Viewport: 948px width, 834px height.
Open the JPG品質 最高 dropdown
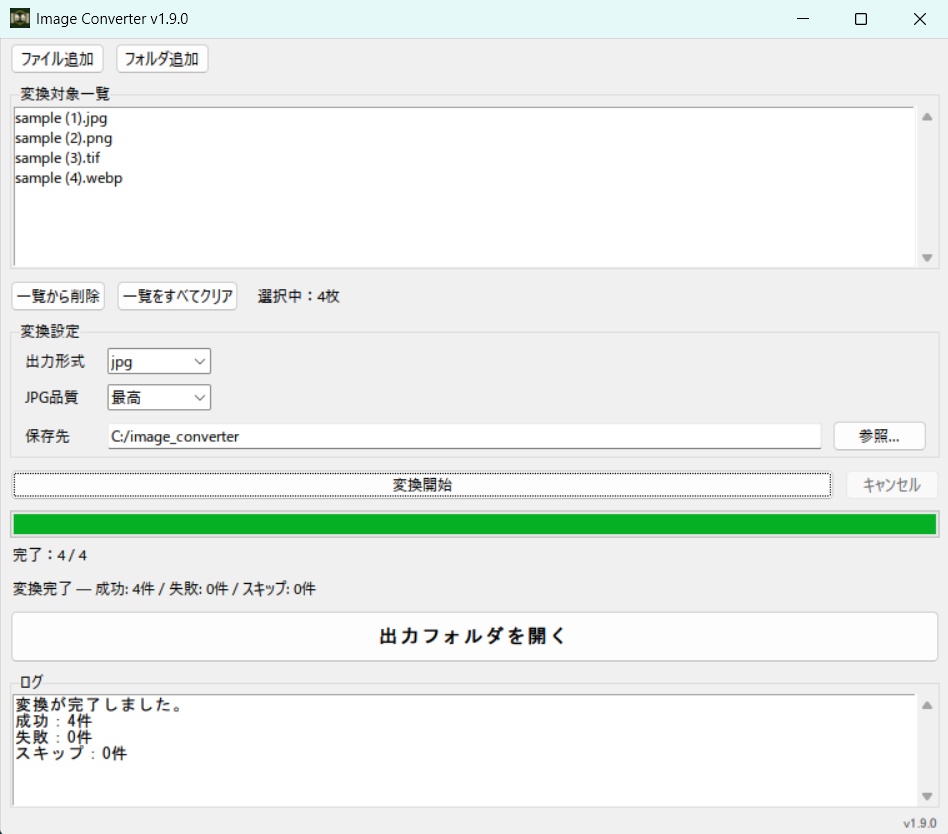point(159,397)
